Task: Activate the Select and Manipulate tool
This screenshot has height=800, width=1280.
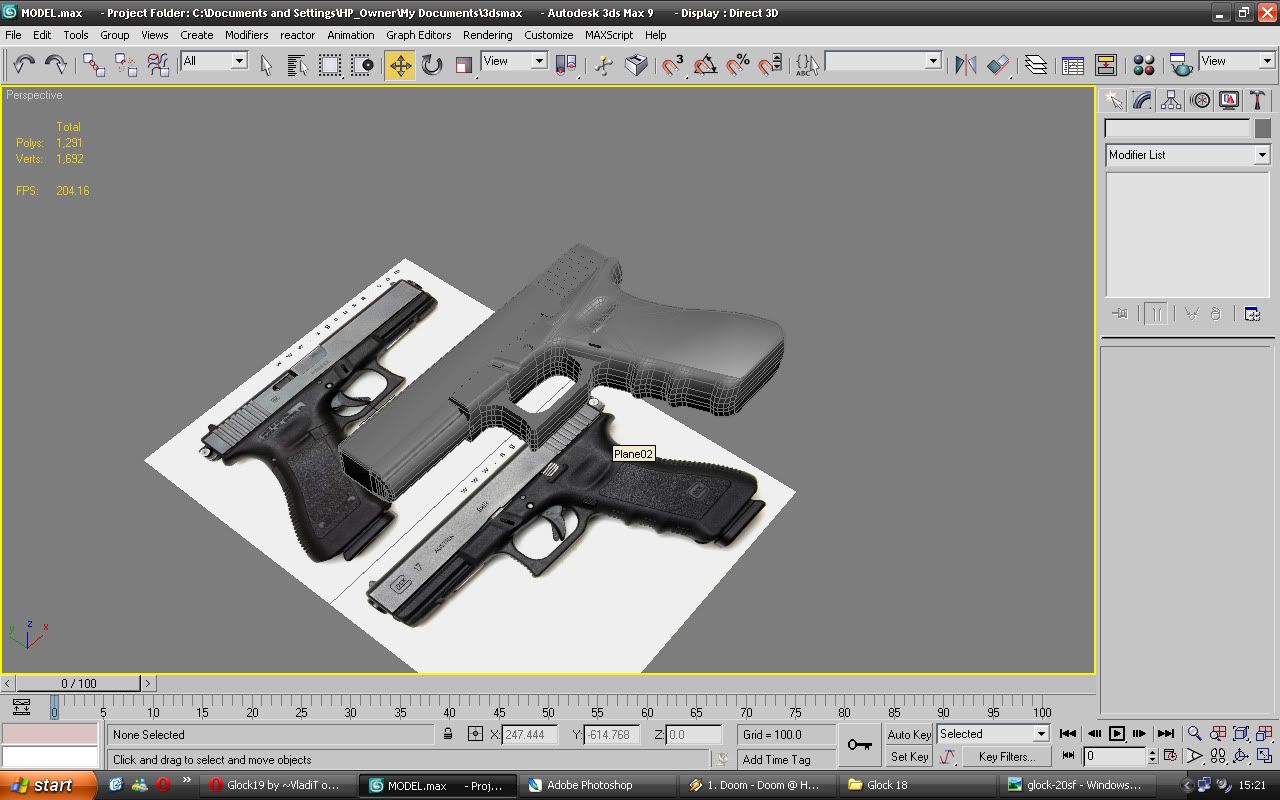Action: [604, 65]
